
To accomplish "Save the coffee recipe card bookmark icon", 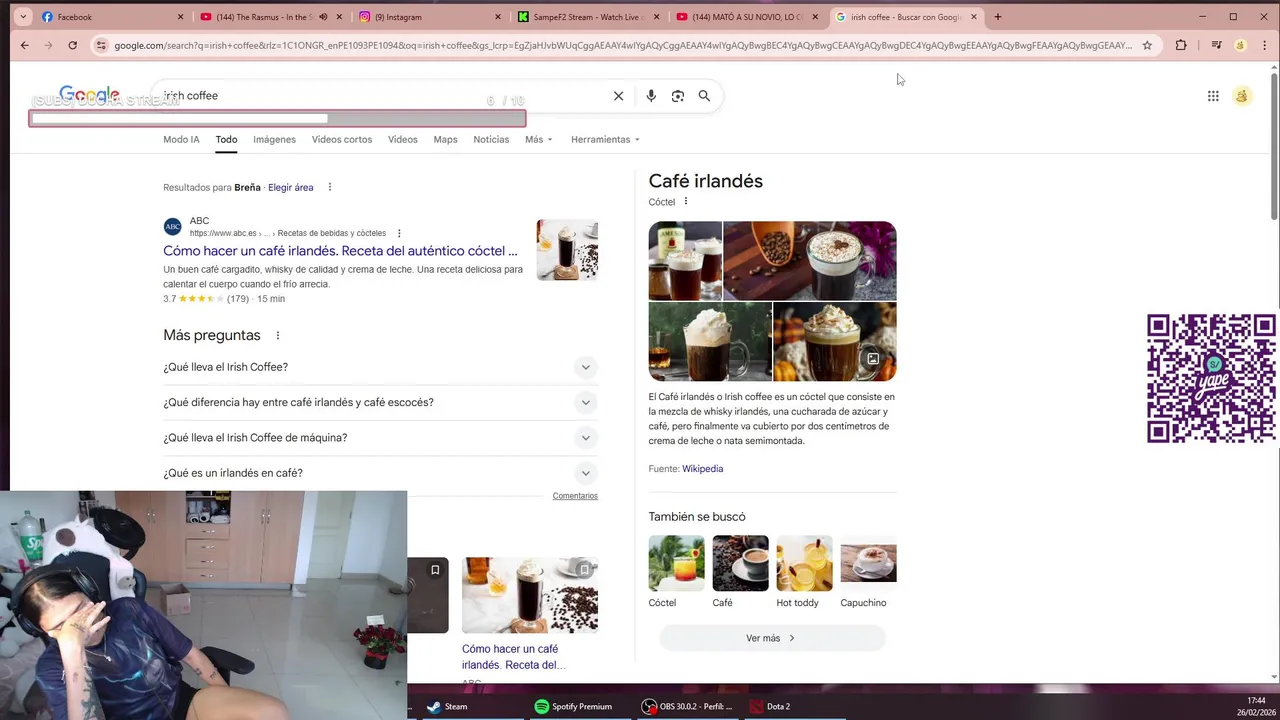I will tap(584, 570).
